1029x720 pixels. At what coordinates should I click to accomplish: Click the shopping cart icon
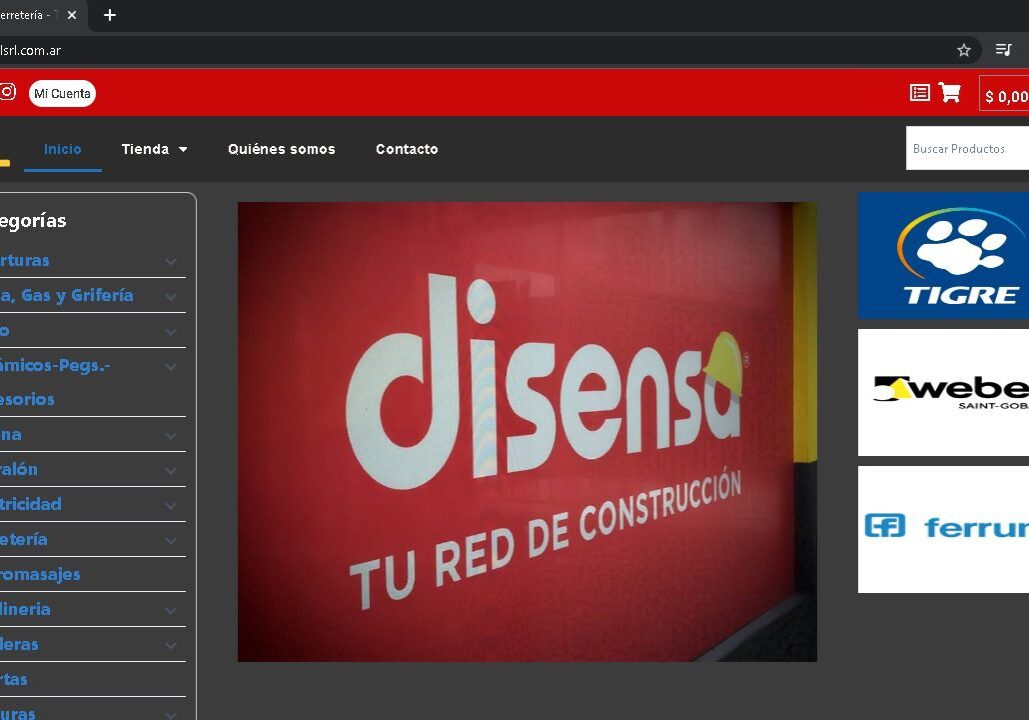(x=949, y=93)
